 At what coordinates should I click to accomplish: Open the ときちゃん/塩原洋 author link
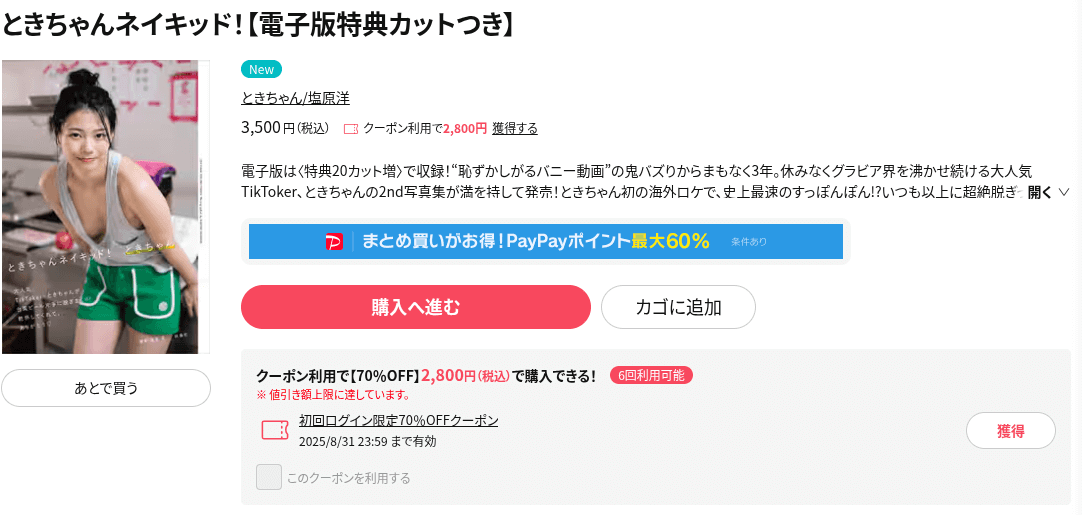(295, 98)
